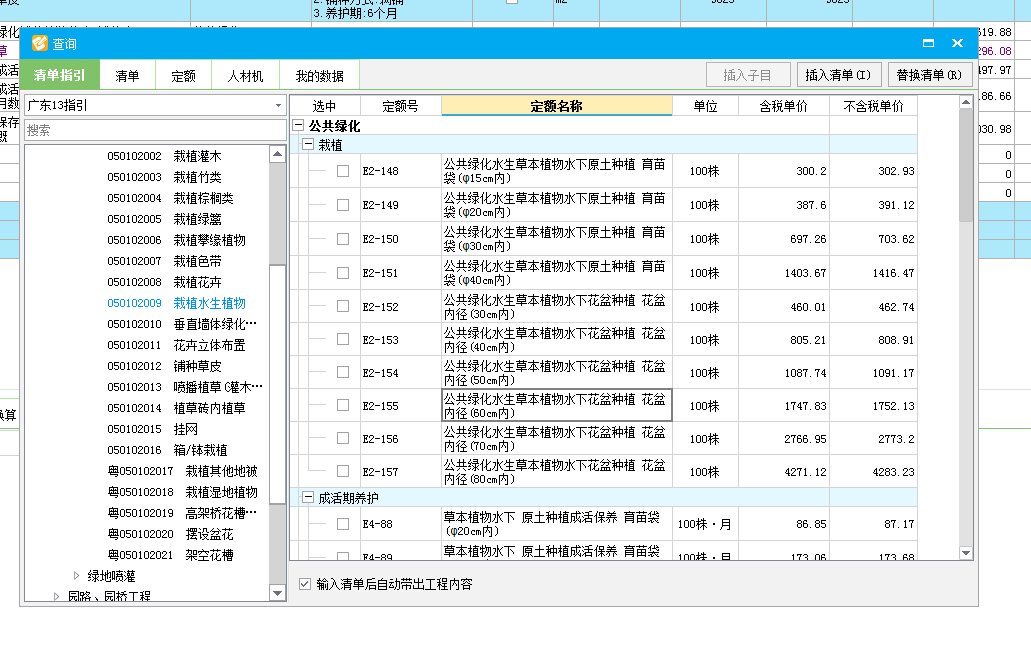Select tree item 粤050102020 摆设盆花

pyautogui.click(x=170, y=534)
